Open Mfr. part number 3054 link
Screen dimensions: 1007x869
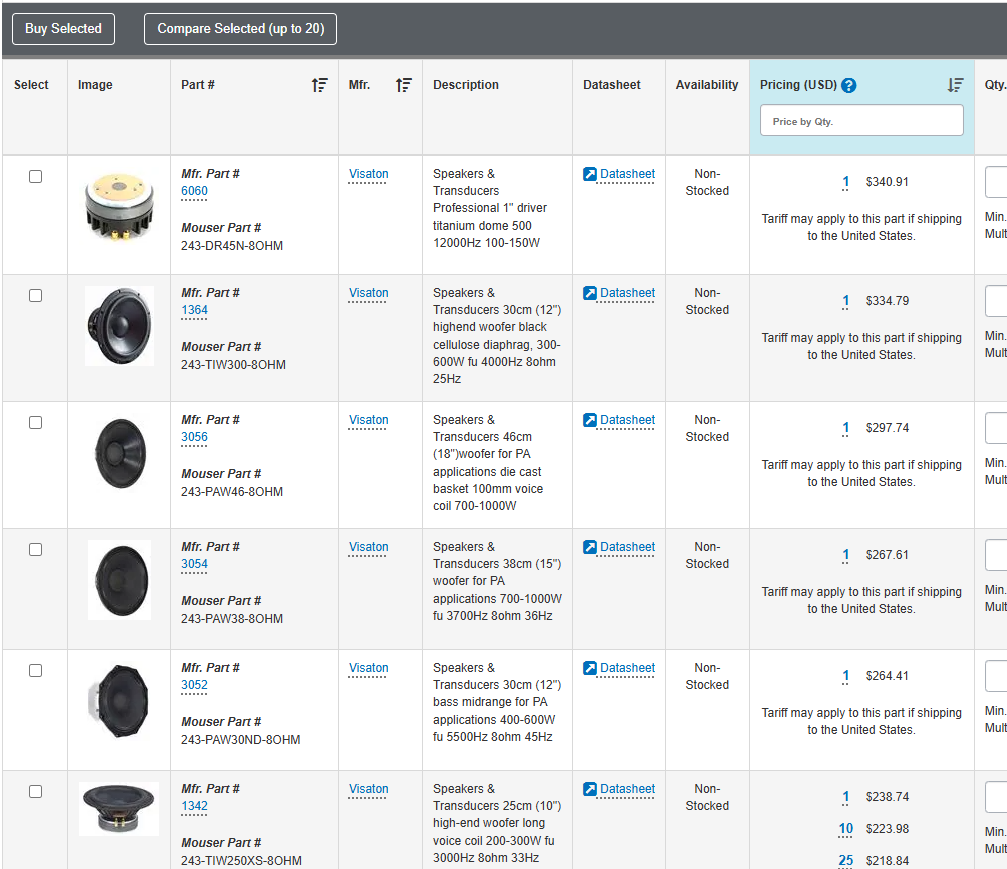(x=194, y=564)
